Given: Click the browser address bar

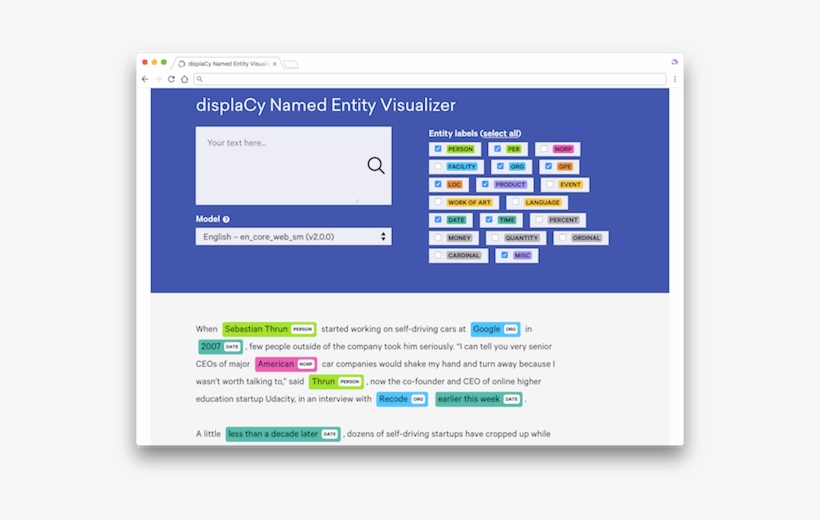Looking at the screenshot, I should (430, 79).
